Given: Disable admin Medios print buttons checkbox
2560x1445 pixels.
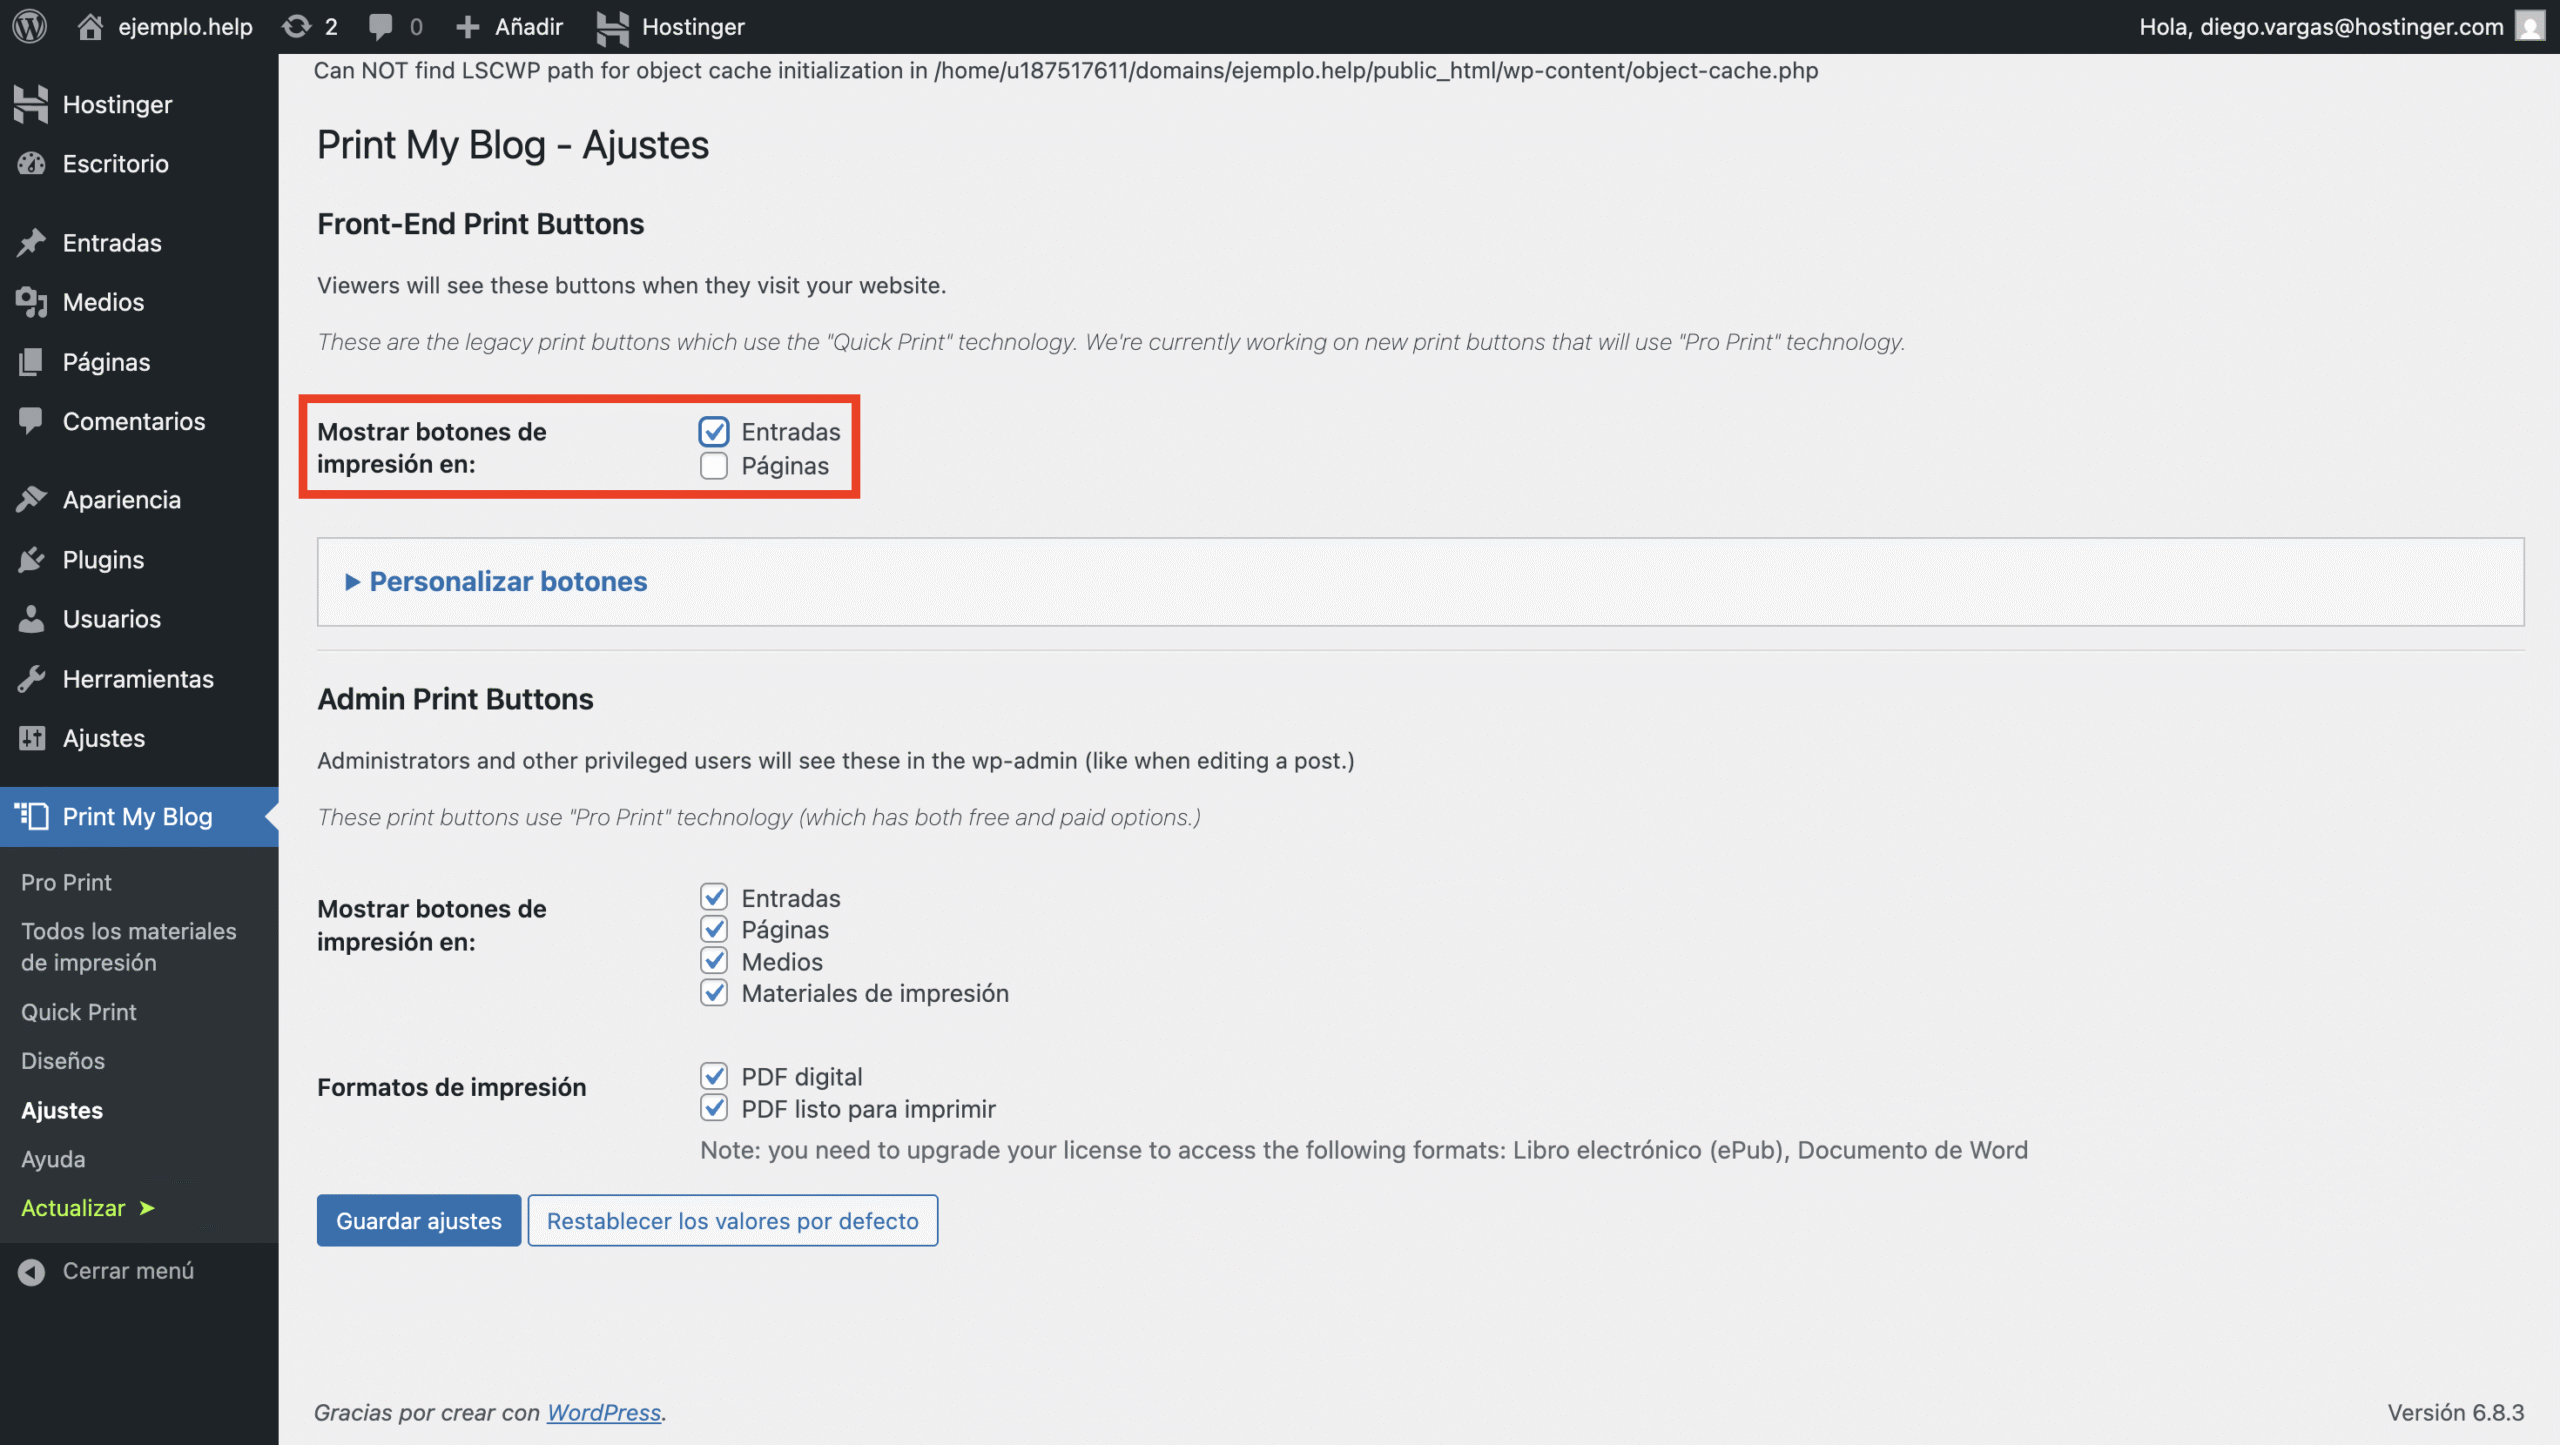Looking at the screenshot, I should click(x=714, y=962).
